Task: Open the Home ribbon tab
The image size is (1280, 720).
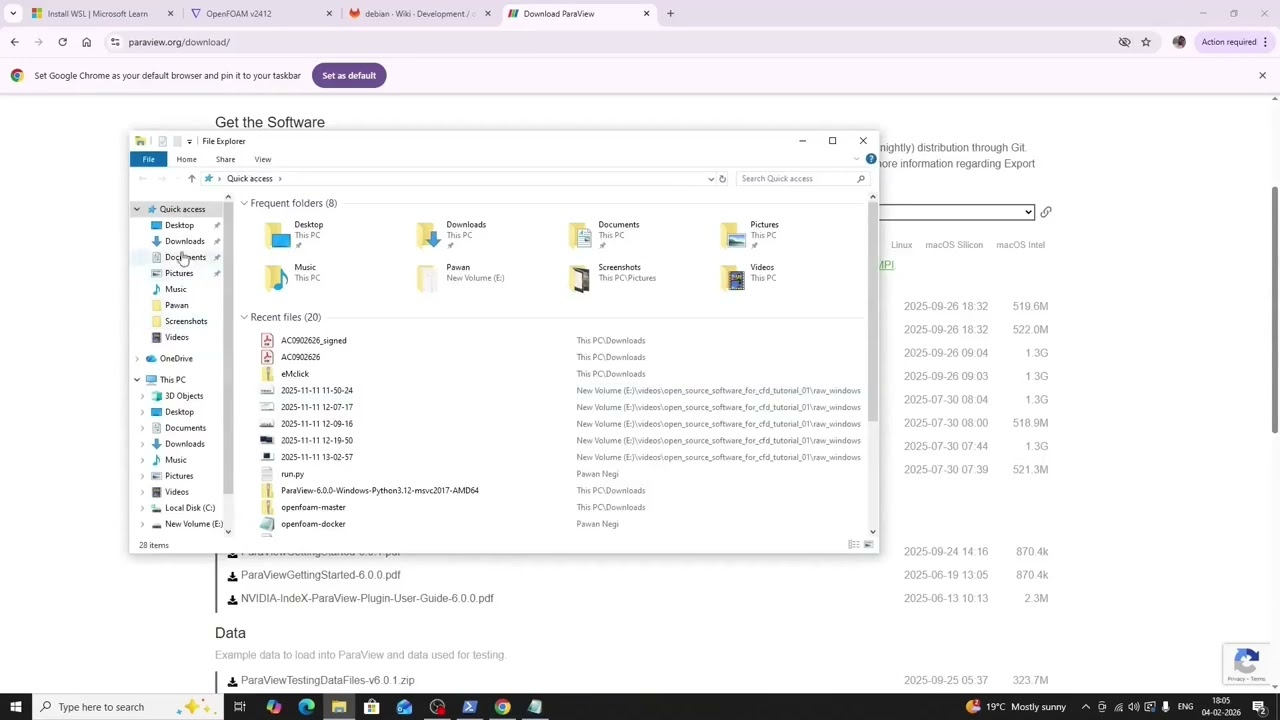Action: pyautogui.click(x=186, y=159)
